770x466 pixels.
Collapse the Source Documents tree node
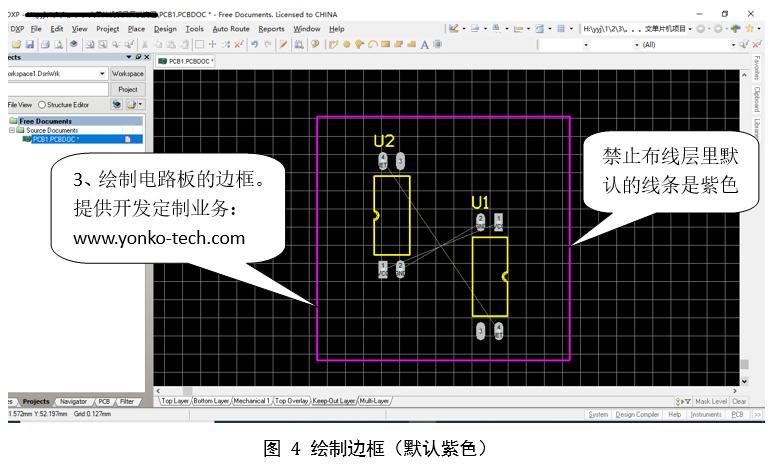coord(12,130)
